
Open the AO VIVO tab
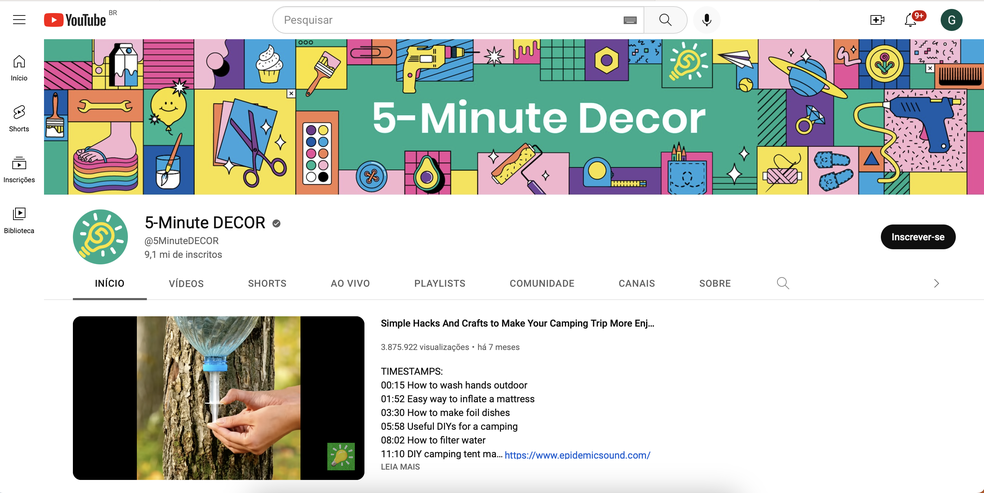(x=350, y=284)
